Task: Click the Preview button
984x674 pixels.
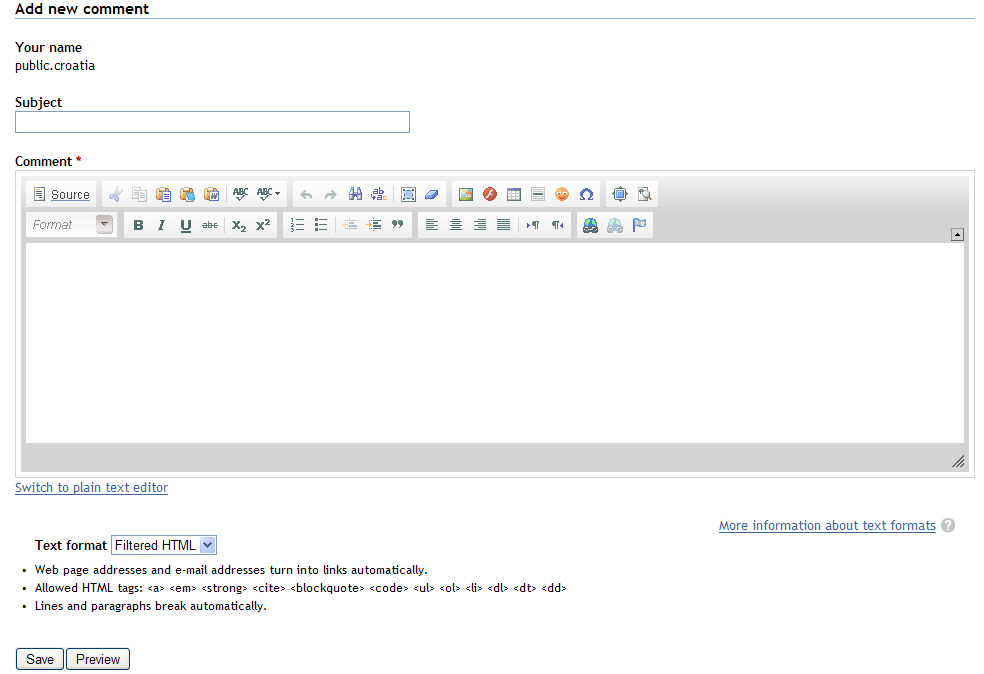Action: 98,659
